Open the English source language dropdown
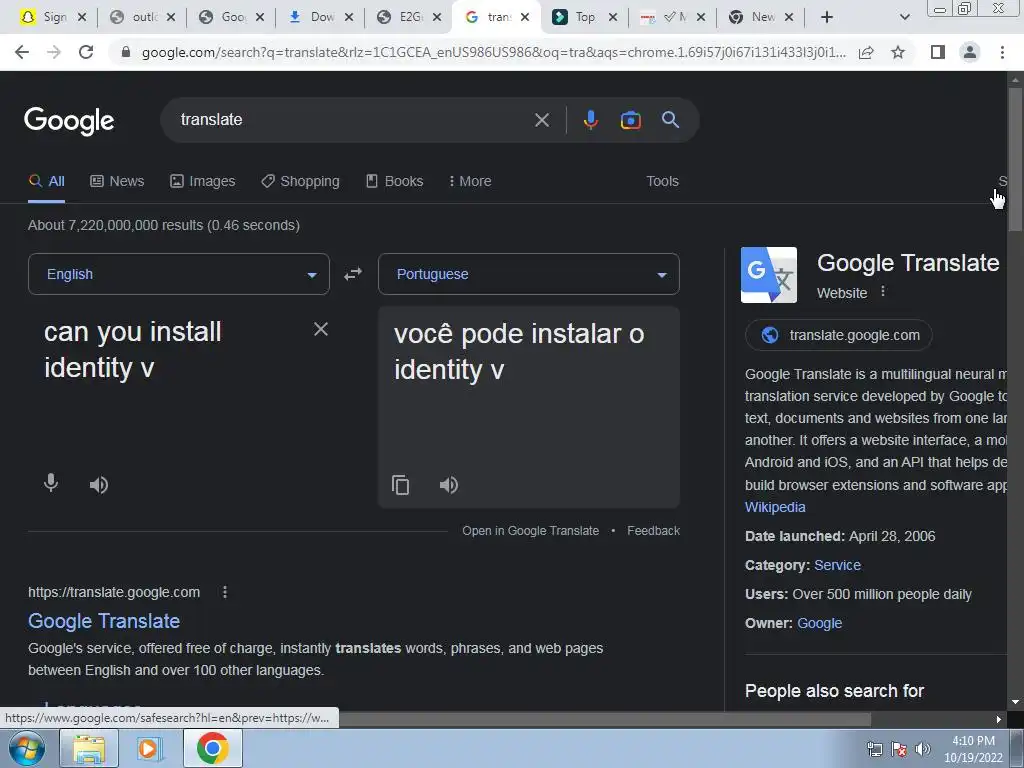The width and height of the screenshot is (1024, 768). [178, 274]
